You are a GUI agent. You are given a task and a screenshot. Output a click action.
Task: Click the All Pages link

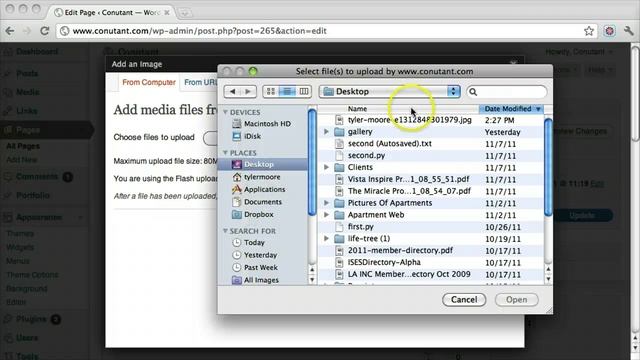tap(23, 146)
